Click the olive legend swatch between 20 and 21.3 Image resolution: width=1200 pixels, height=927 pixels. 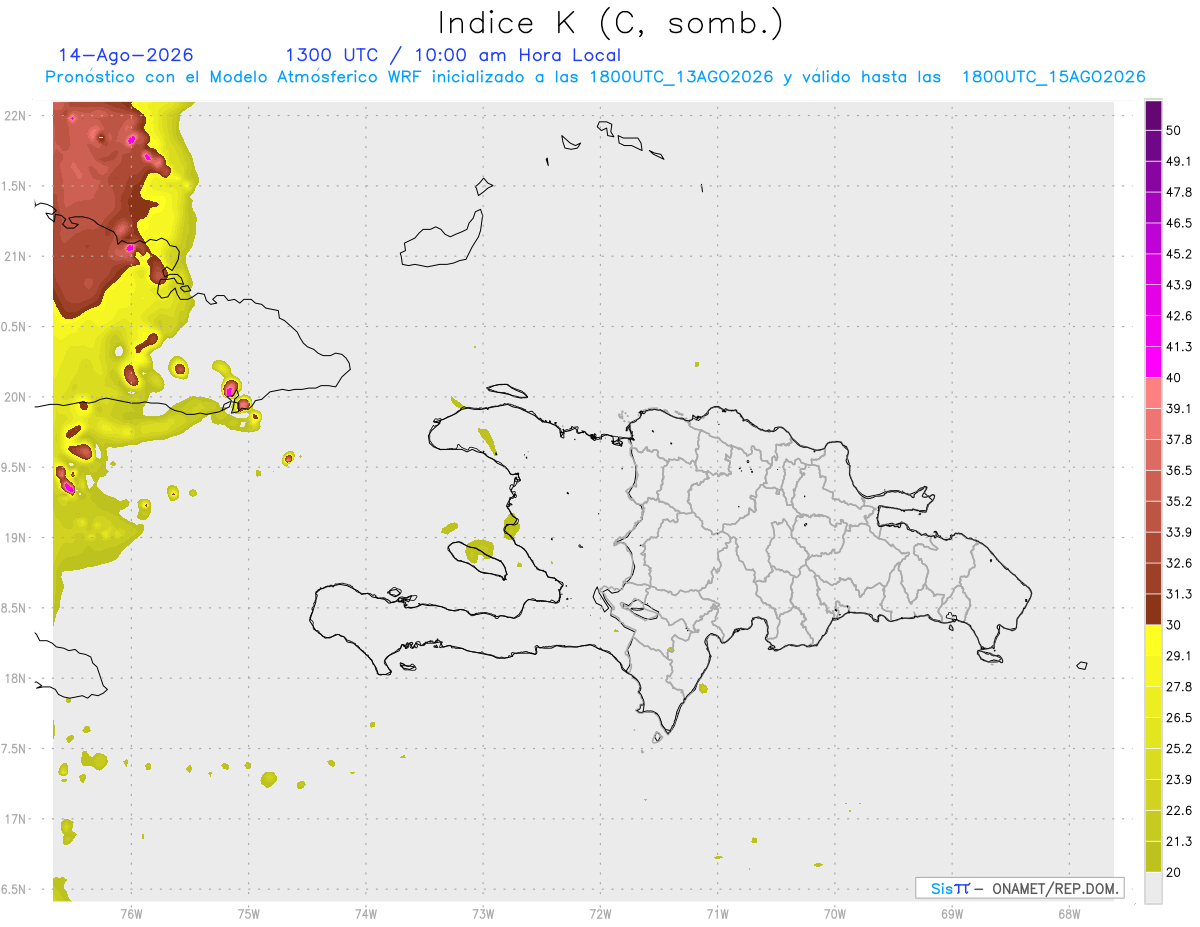1153,856
